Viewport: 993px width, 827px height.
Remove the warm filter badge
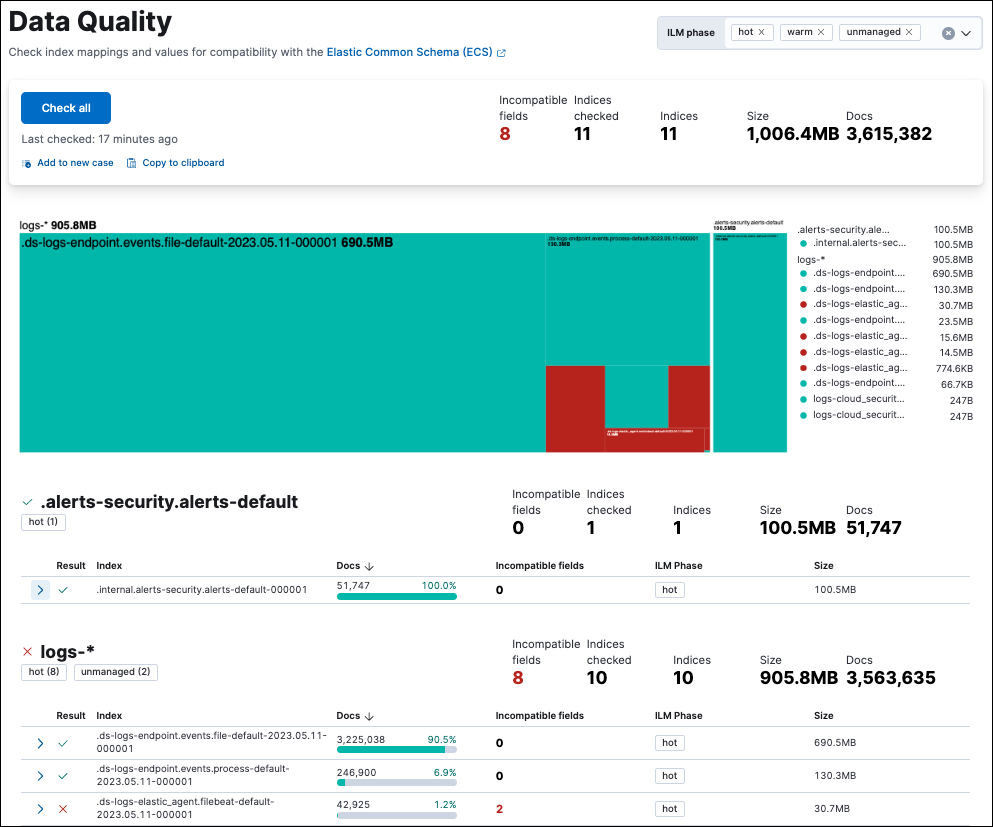820,32
